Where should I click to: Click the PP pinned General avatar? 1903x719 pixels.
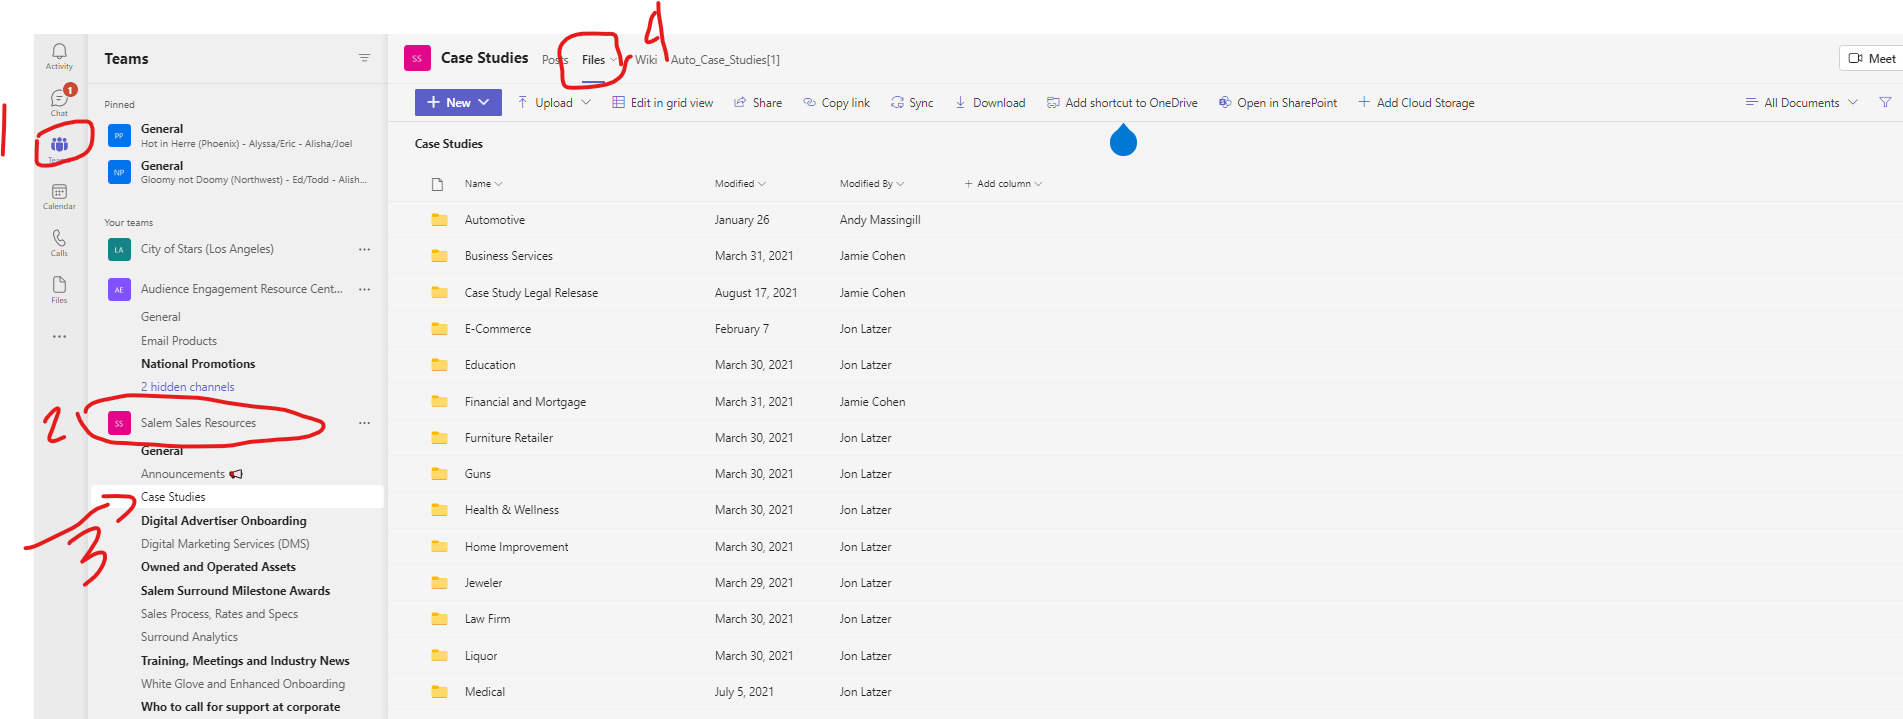[119, 135]
